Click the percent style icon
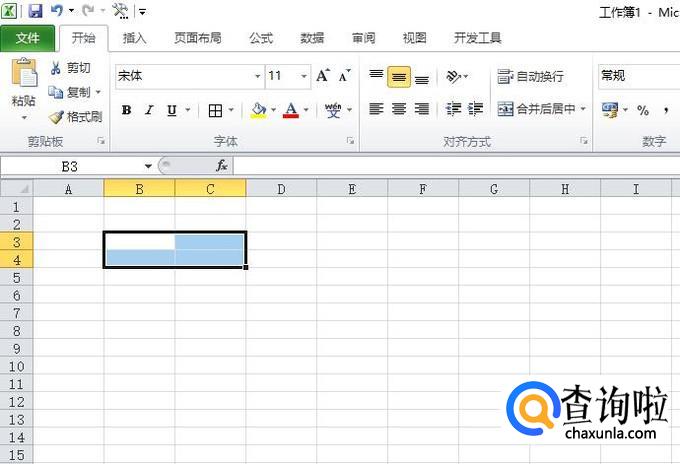 click(x=642, y=110)
